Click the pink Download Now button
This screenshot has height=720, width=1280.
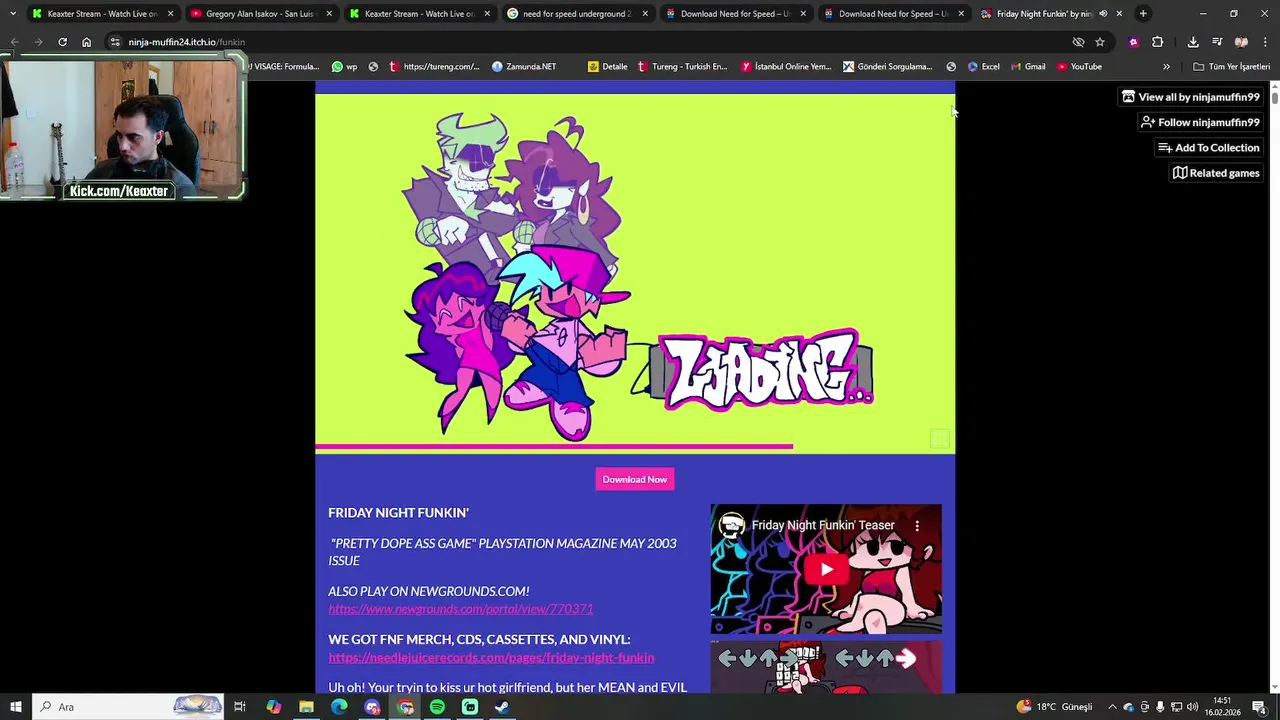point(635,479)
